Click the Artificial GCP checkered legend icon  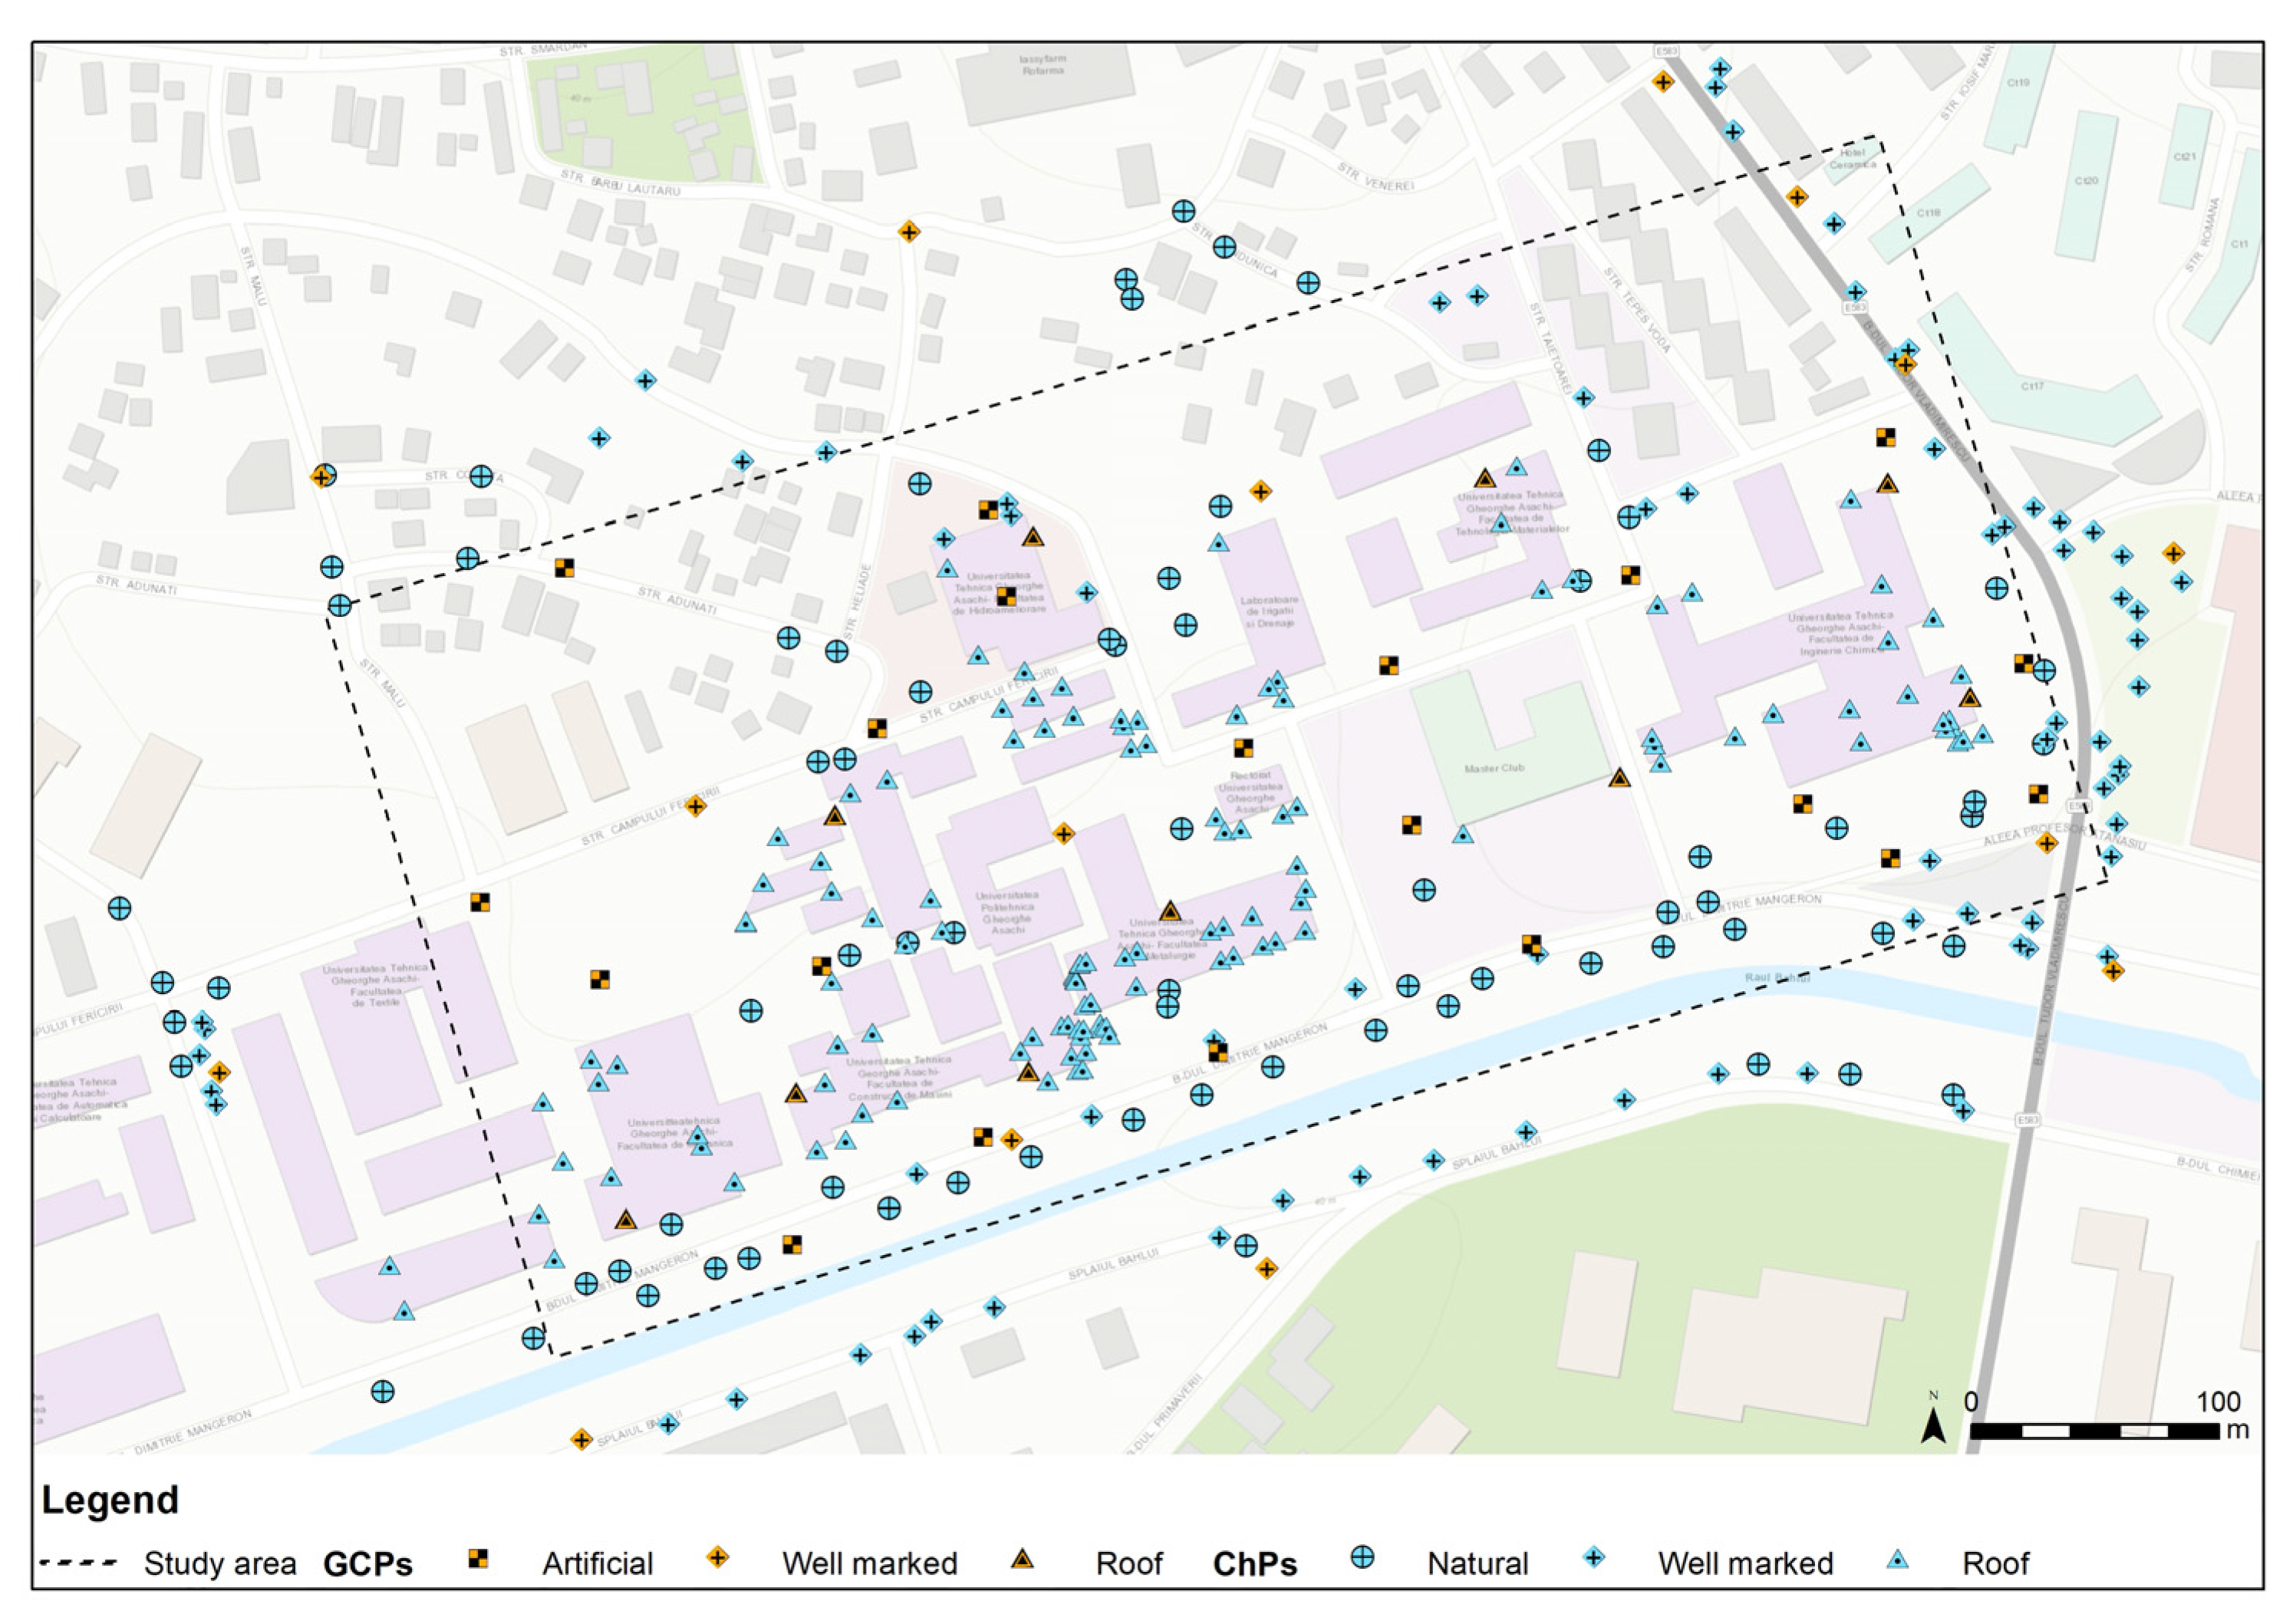[x=478, y=1558]
